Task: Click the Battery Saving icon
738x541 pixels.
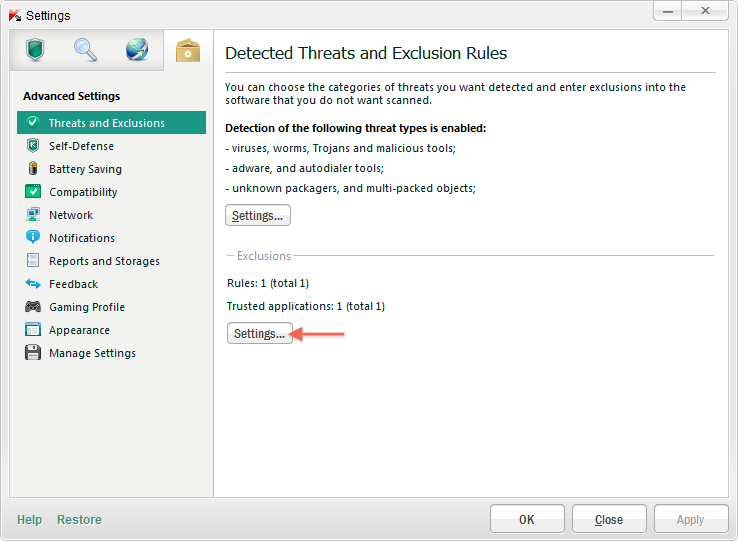Action: point(33,169)
